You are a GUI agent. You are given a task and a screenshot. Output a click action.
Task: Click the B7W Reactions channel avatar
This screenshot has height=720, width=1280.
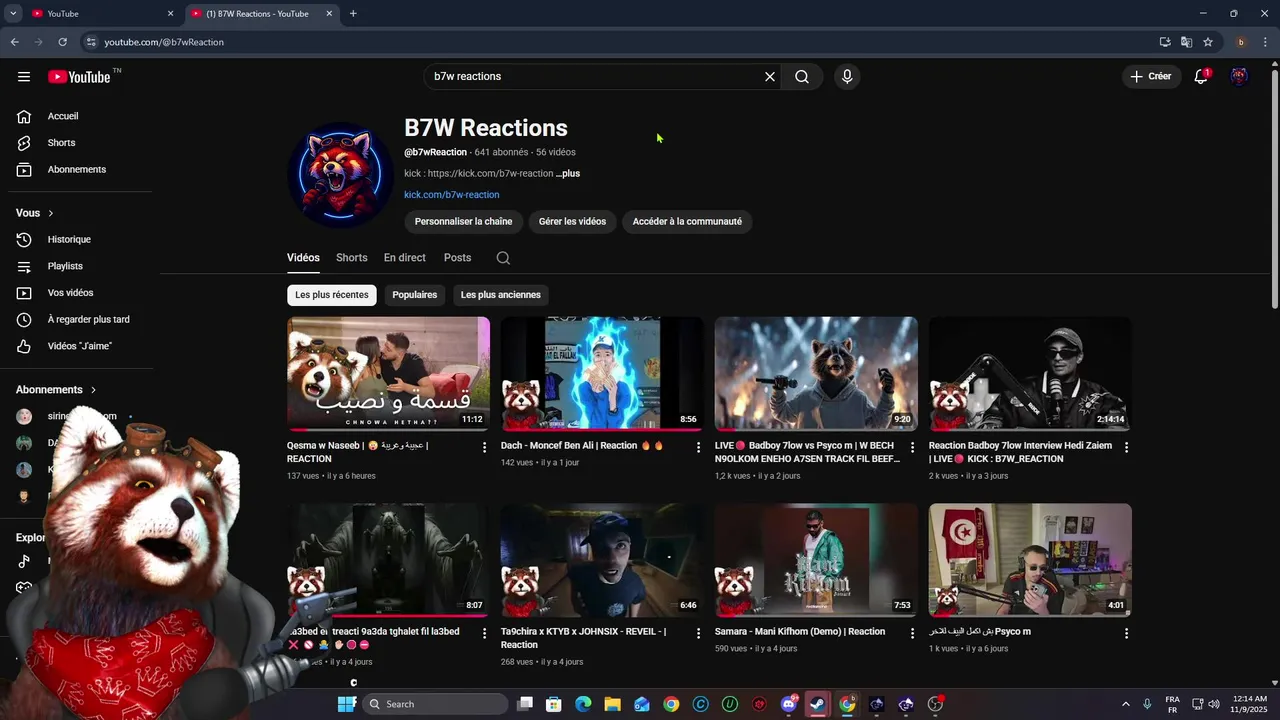pos(340,175)
